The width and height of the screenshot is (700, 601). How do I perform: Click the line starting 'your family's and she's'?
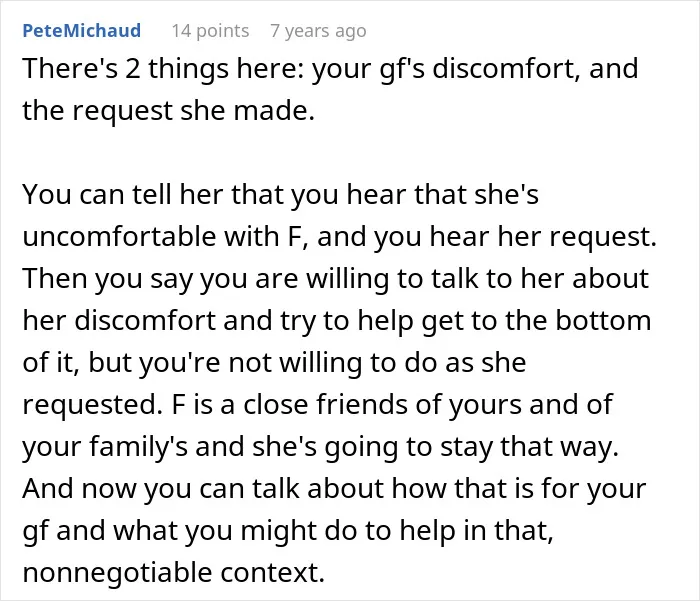click(321, 447)
